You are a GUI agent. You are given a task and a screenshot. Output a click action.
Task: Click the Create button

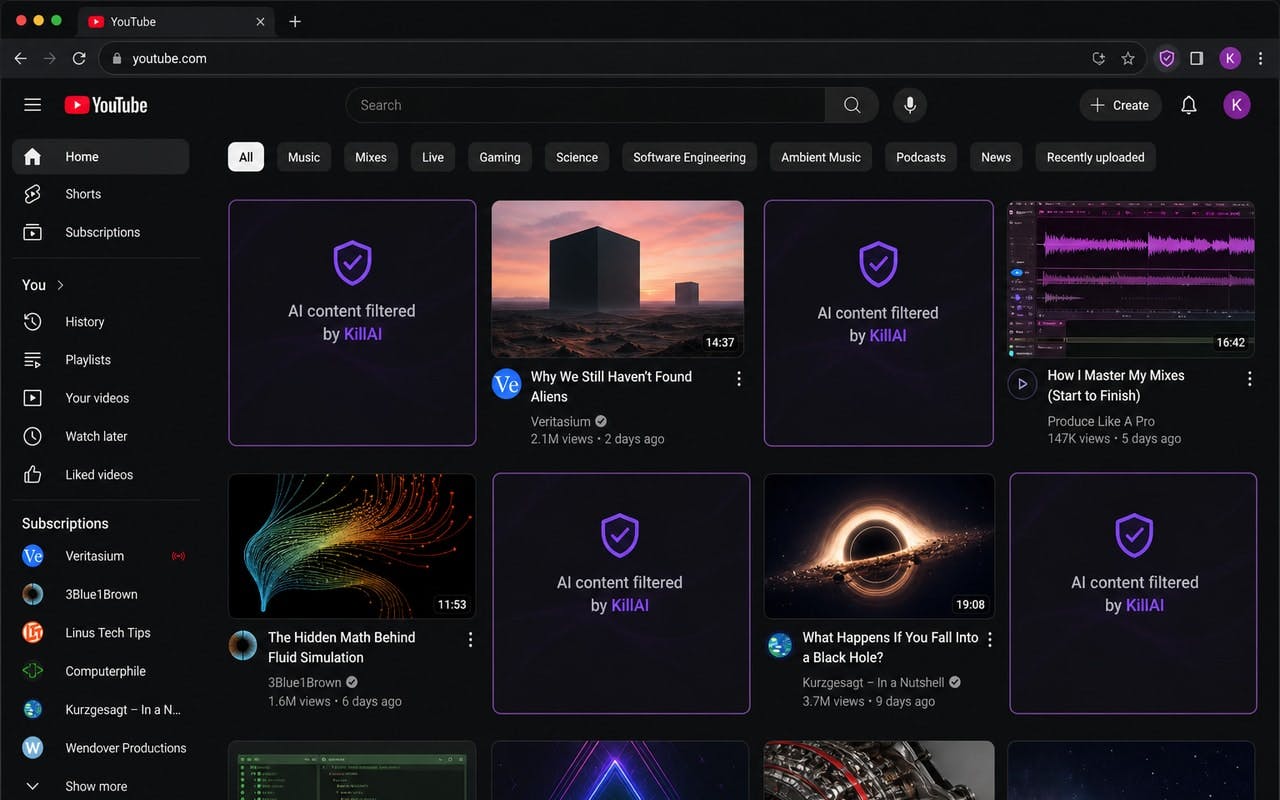[x=1120, y=105]
